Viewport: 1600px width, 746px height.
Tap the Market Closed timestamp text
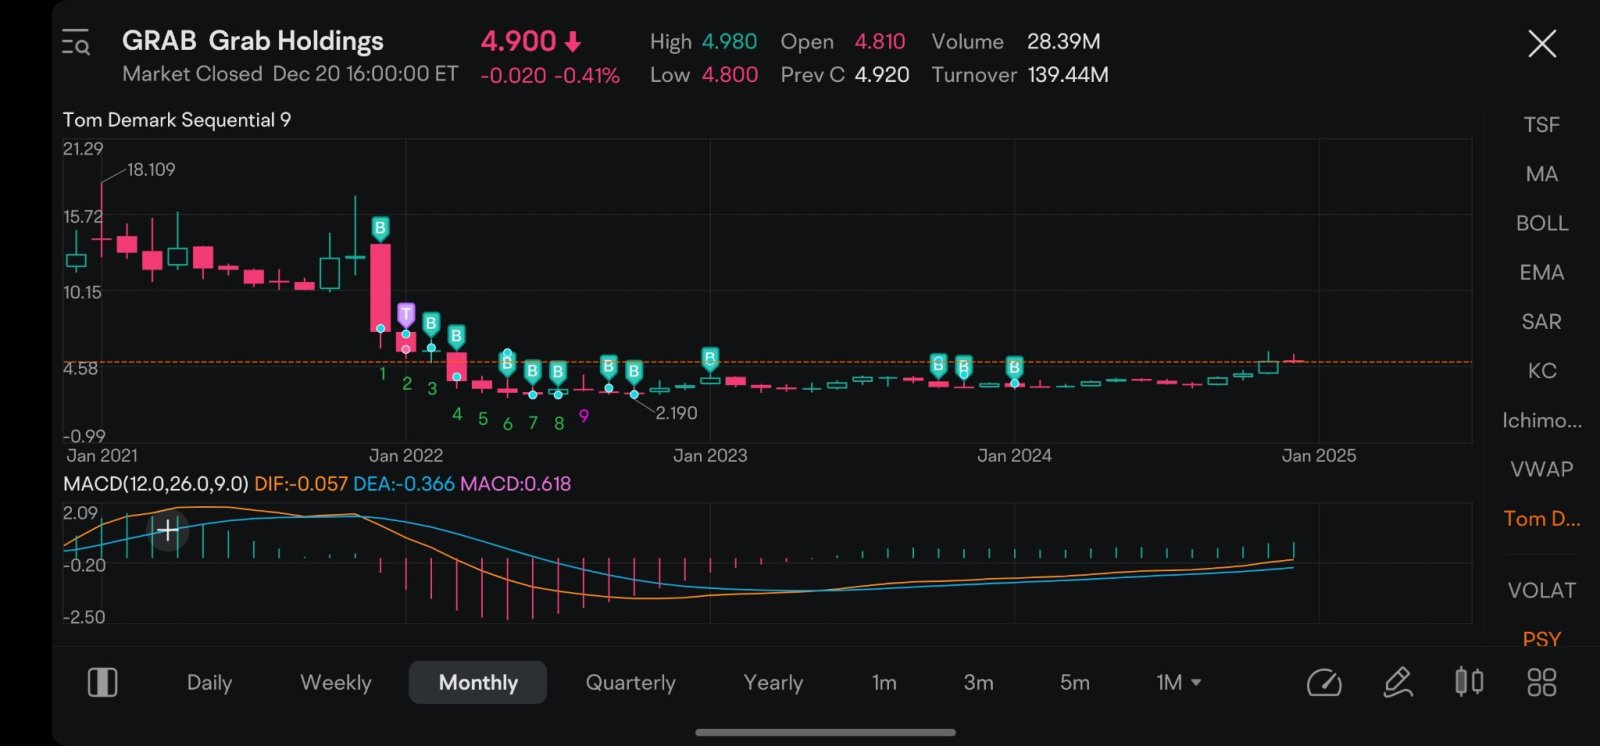tap(290, 74)
